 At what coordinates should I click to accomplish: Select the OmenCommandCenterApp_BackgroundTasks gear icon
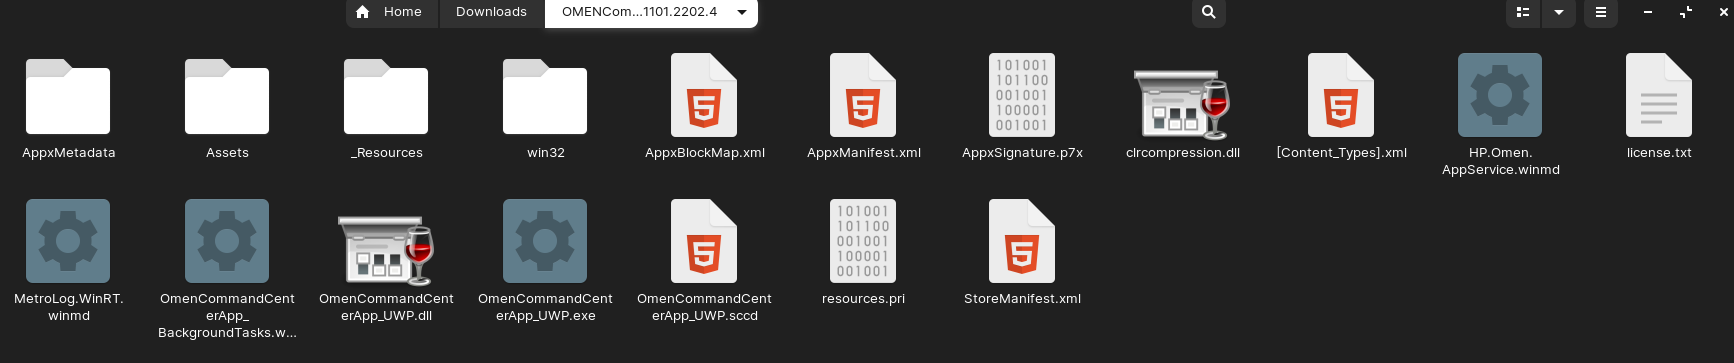tap(227, 241)
